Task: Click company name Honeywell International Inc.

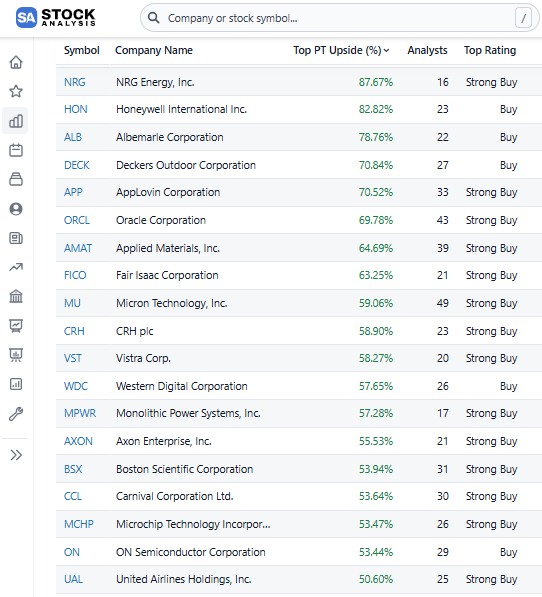Action: click(x=182, y=109)
